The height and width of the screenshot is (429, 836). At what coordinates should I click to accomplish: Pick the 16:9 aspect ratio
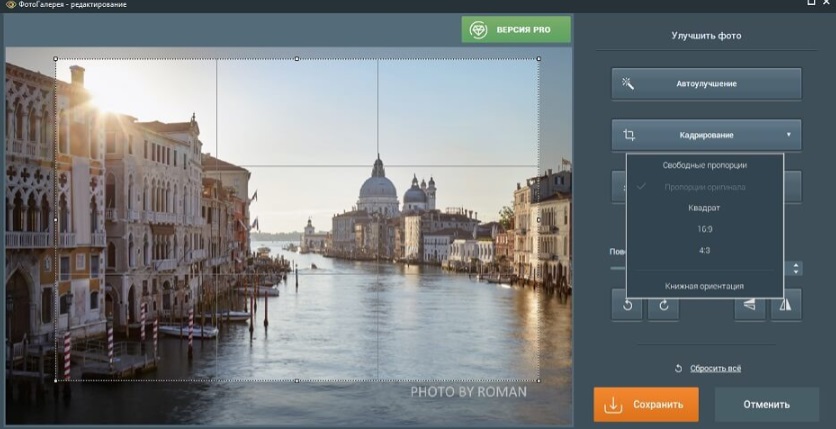point(704,229)
